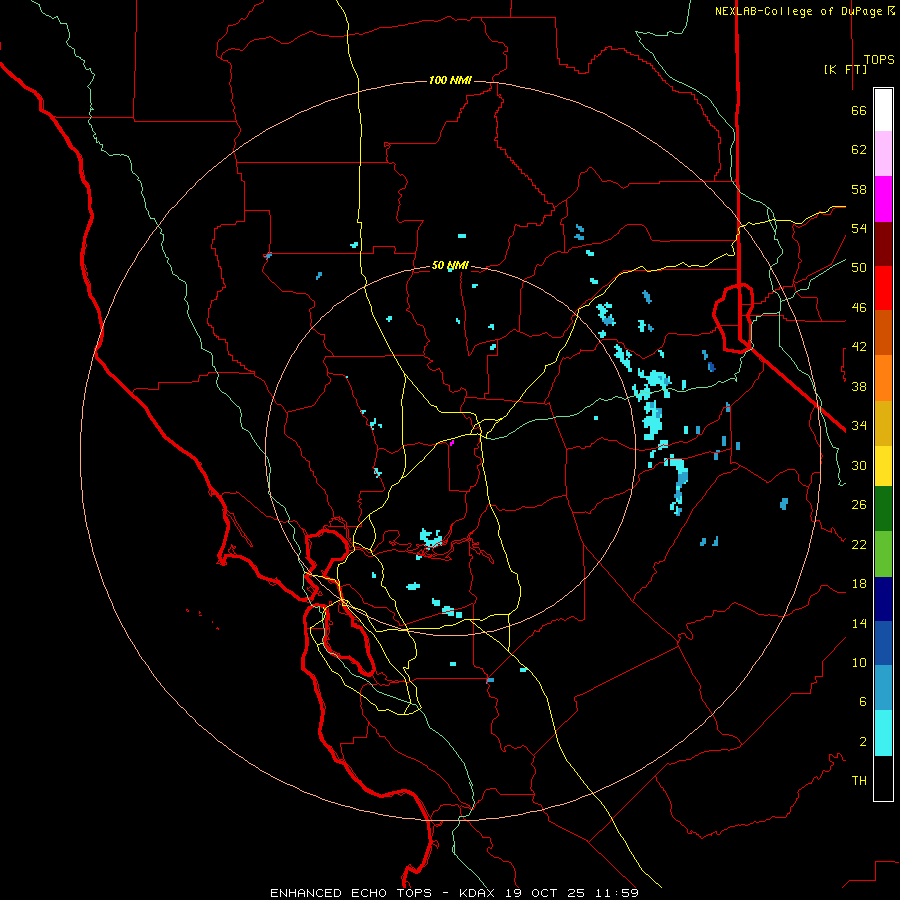This screenshot has height=900, width=900.
Task: Click the 11:59 time stamp
Action: tap(617, 893)
